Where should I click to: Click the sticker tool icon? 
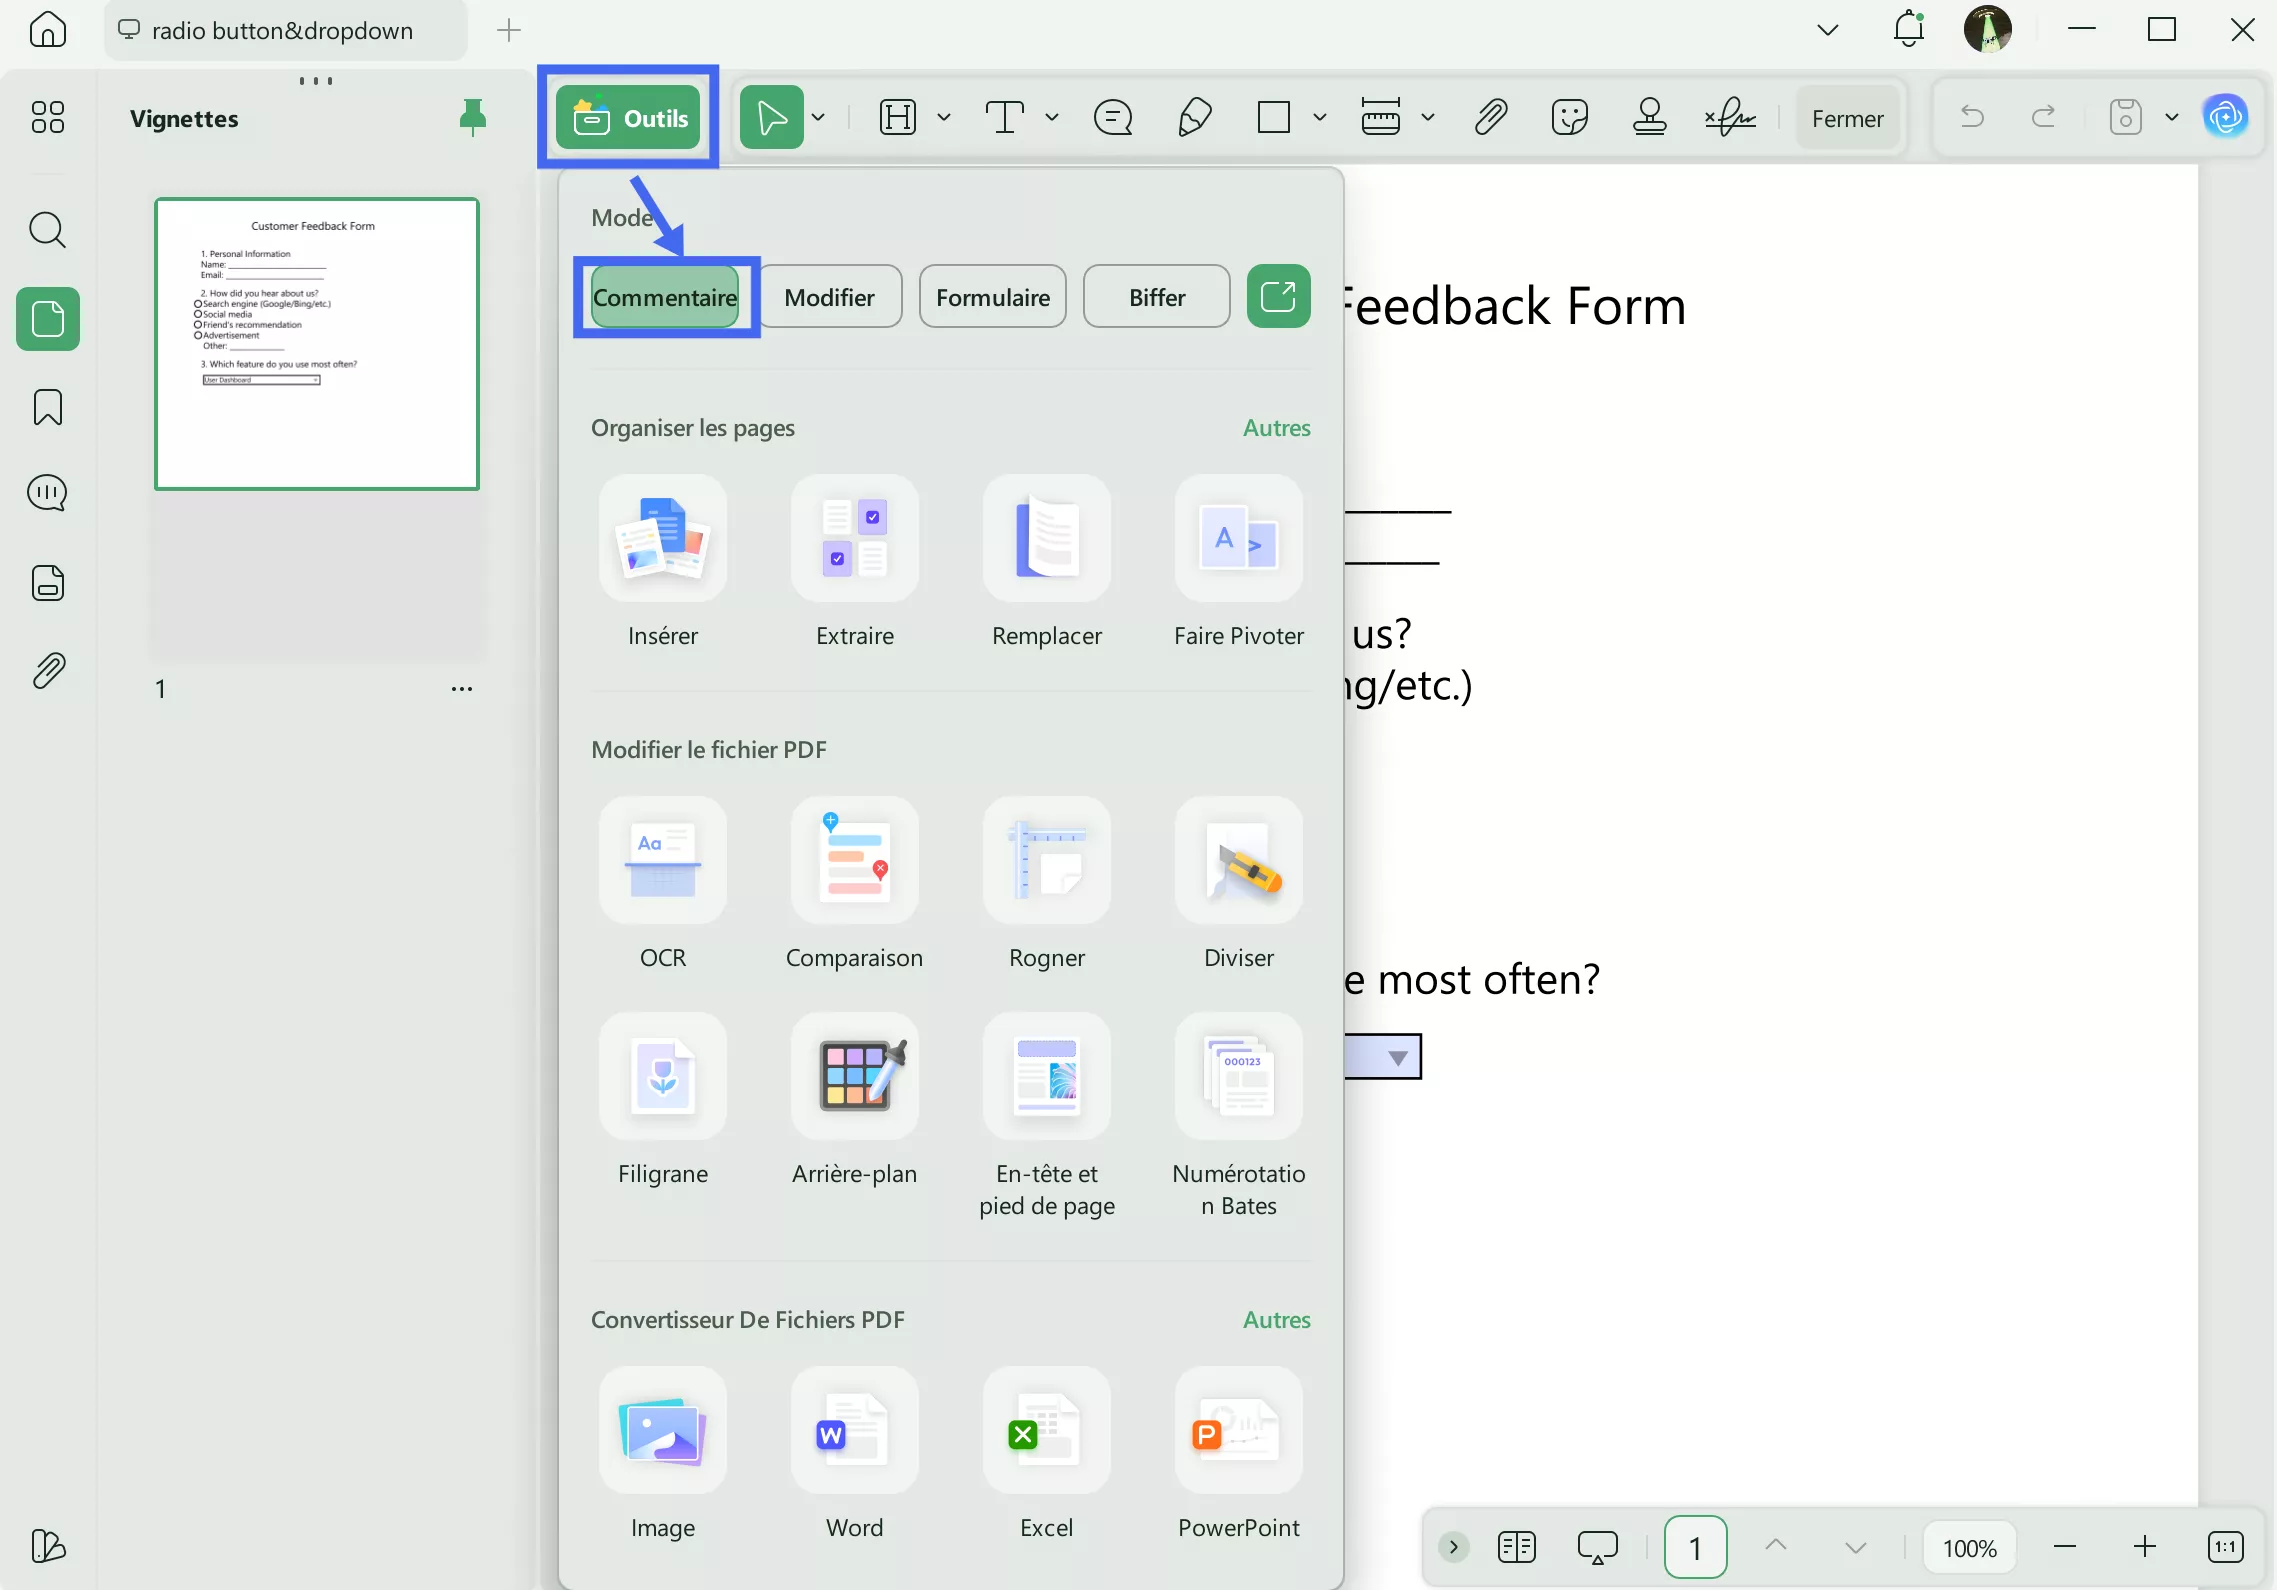[1569, 117]
